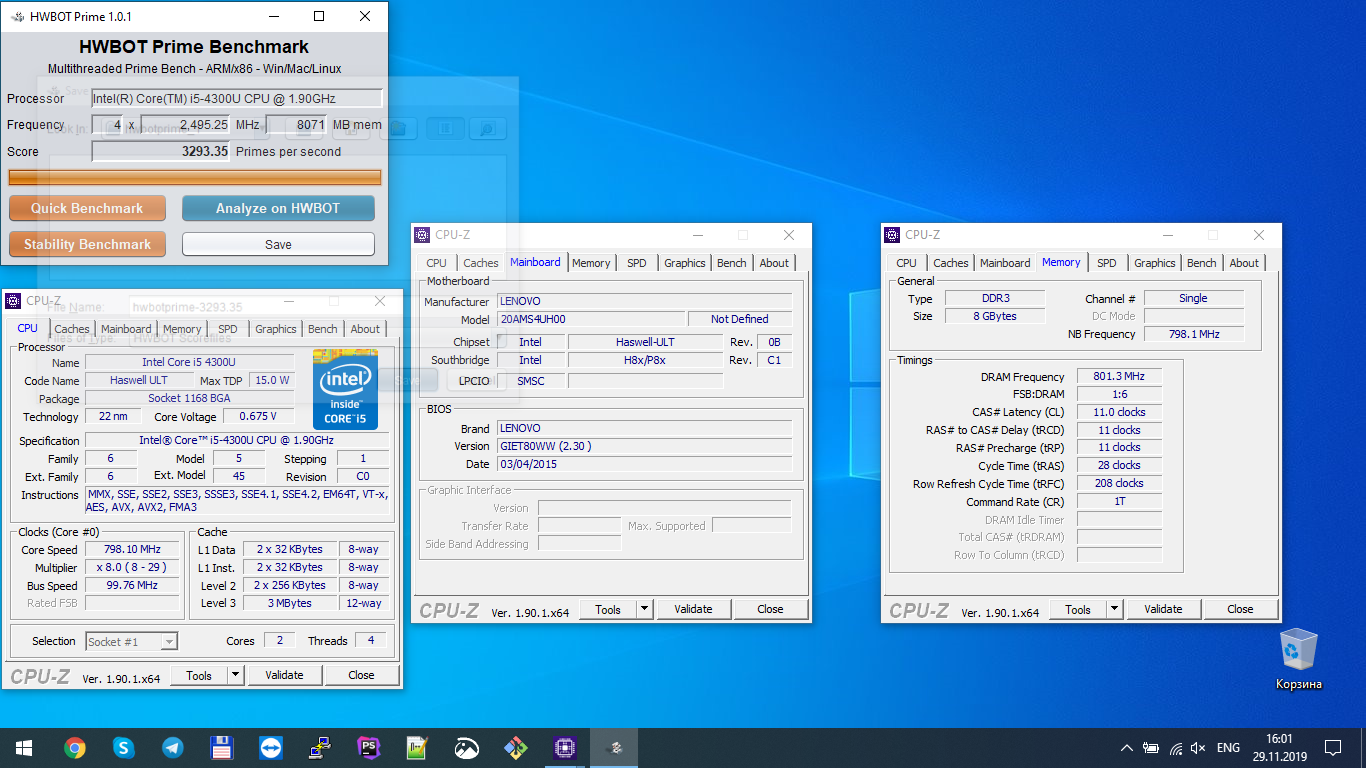The height and width of the screenshot is (768, 1366).
Task: Click the title icon of the CPU-Z CPU window
Action: pyautogui.click(x=13, y=301)
